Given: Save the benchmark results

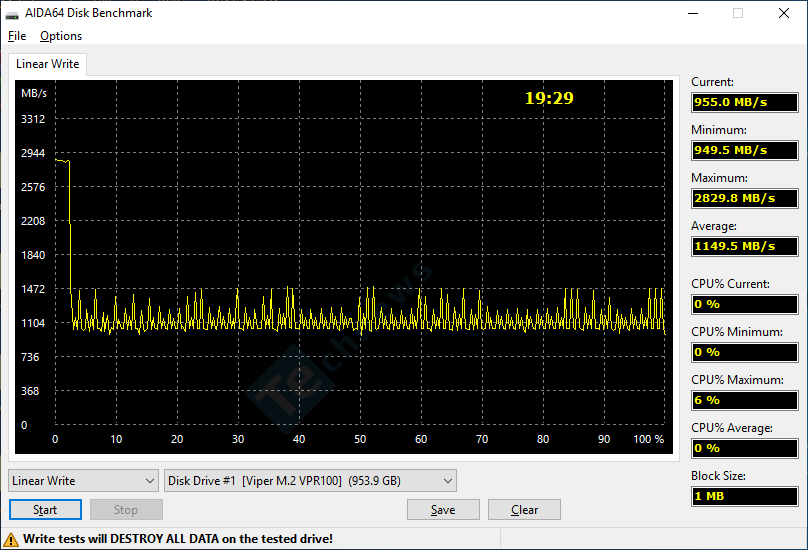Looking at the screenshot, I should coord(443,510).
